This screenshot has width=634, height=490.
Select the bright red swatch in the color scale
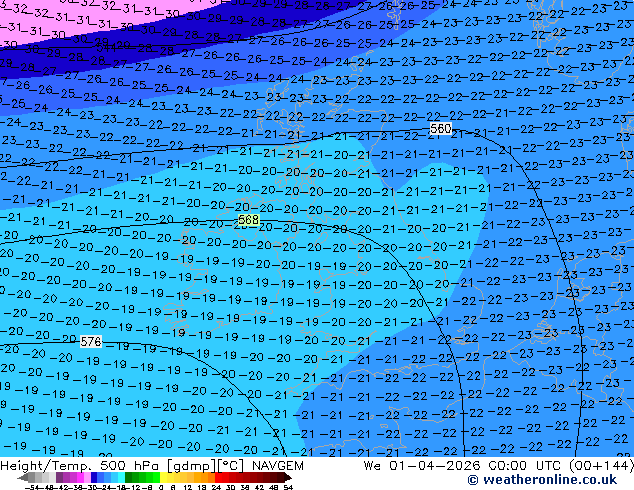click(x=218, y=477)
